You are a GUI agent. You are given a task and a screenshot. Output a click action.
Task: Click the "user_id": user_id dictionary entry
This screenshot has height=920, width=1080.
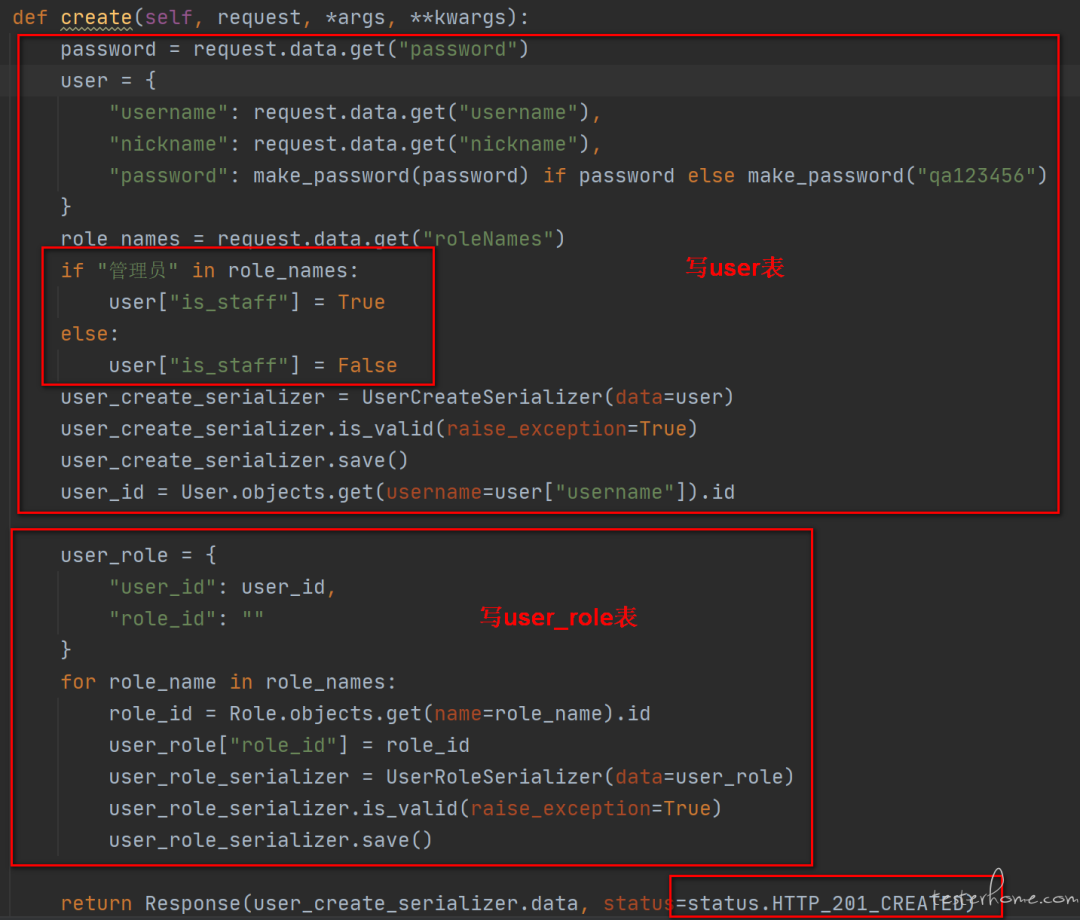222,587
